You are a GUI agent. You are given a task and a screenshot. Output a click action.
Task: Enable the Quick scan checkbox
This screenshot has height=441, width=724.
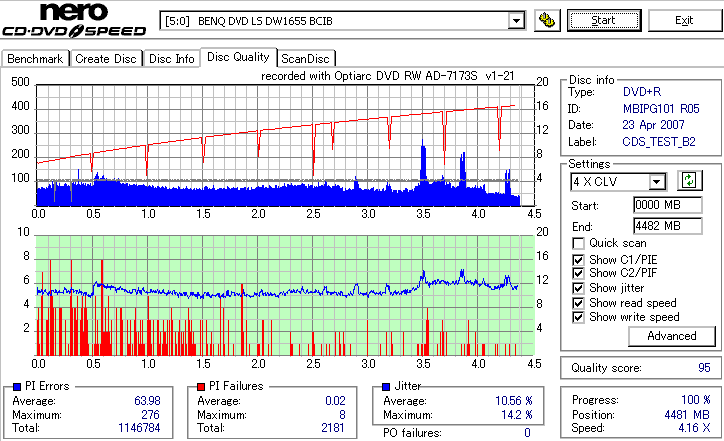pos(578,243)
